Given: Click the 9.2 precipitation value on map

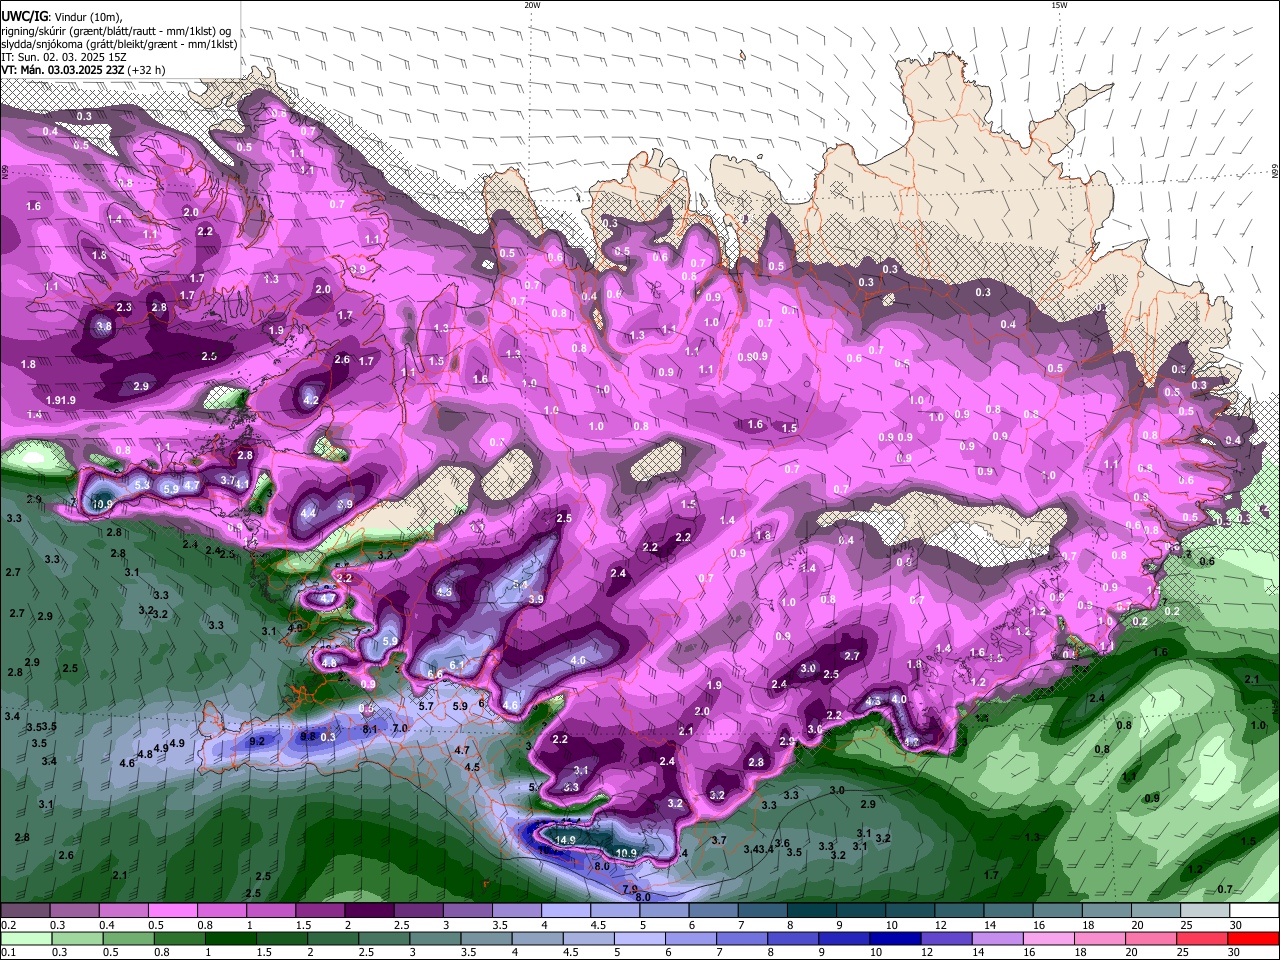Looking at the screenshot, I should pos(257,741).
